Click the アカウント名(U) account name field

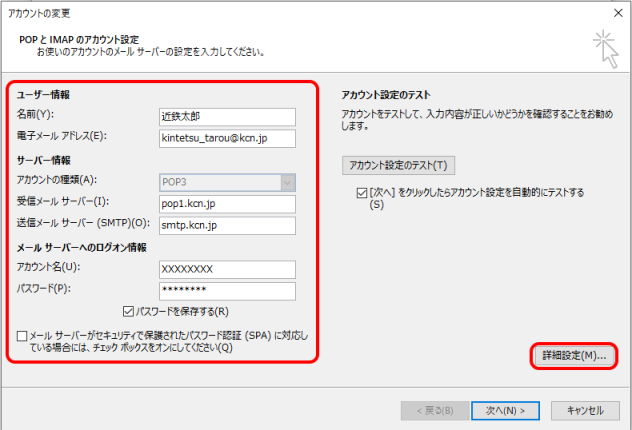tap(227, 269)
